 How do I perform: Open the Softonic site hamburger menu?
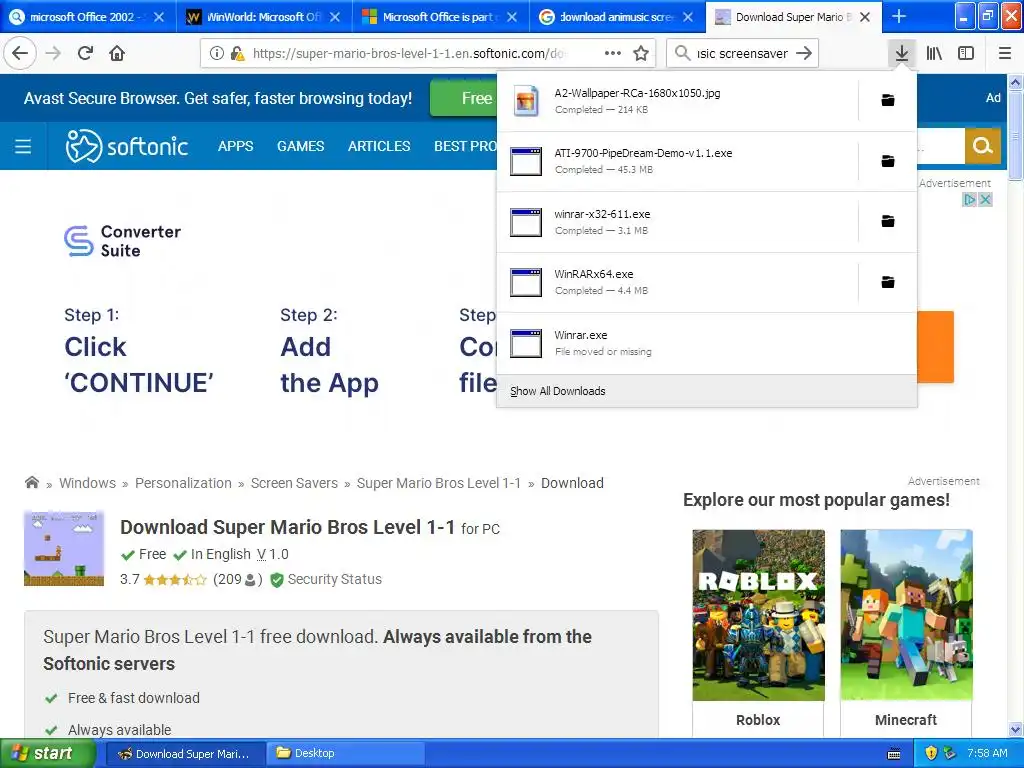[23, 146]
